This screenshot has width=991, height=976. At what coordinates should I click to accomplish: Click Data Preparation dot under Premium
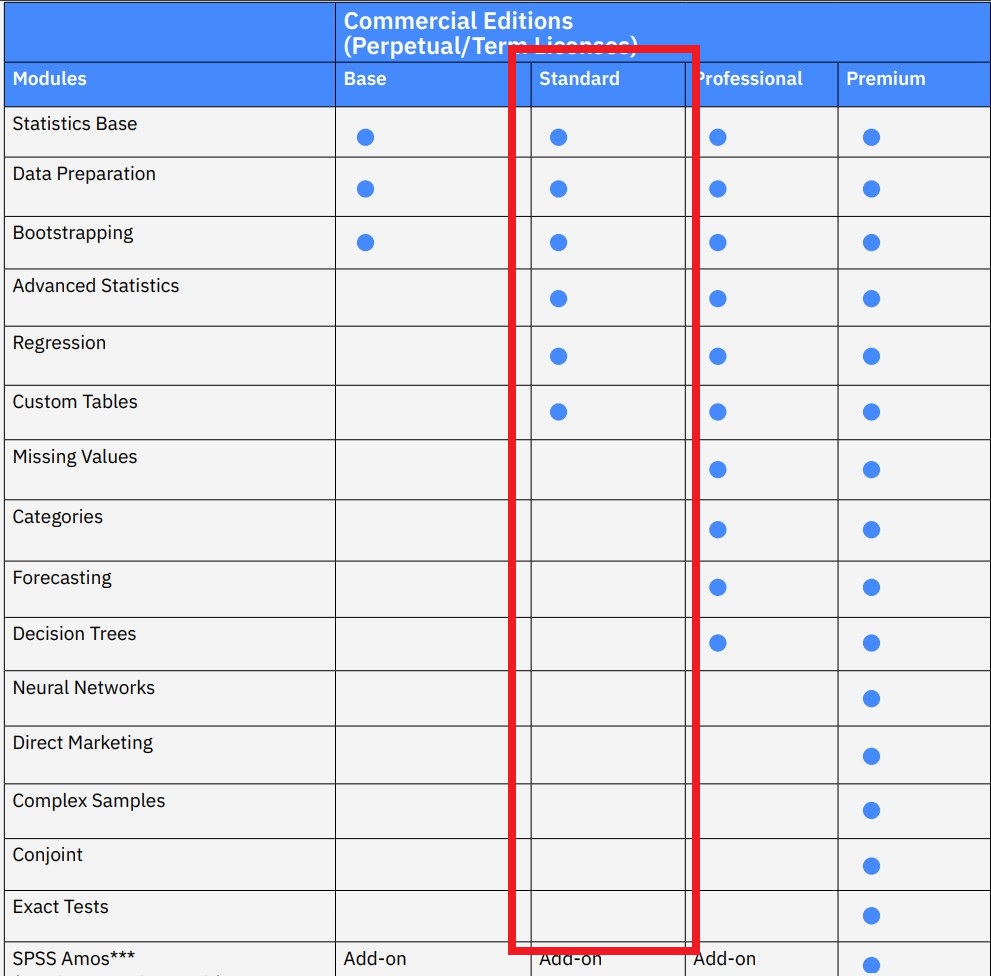pyautogui.click(x=871, y=189)
